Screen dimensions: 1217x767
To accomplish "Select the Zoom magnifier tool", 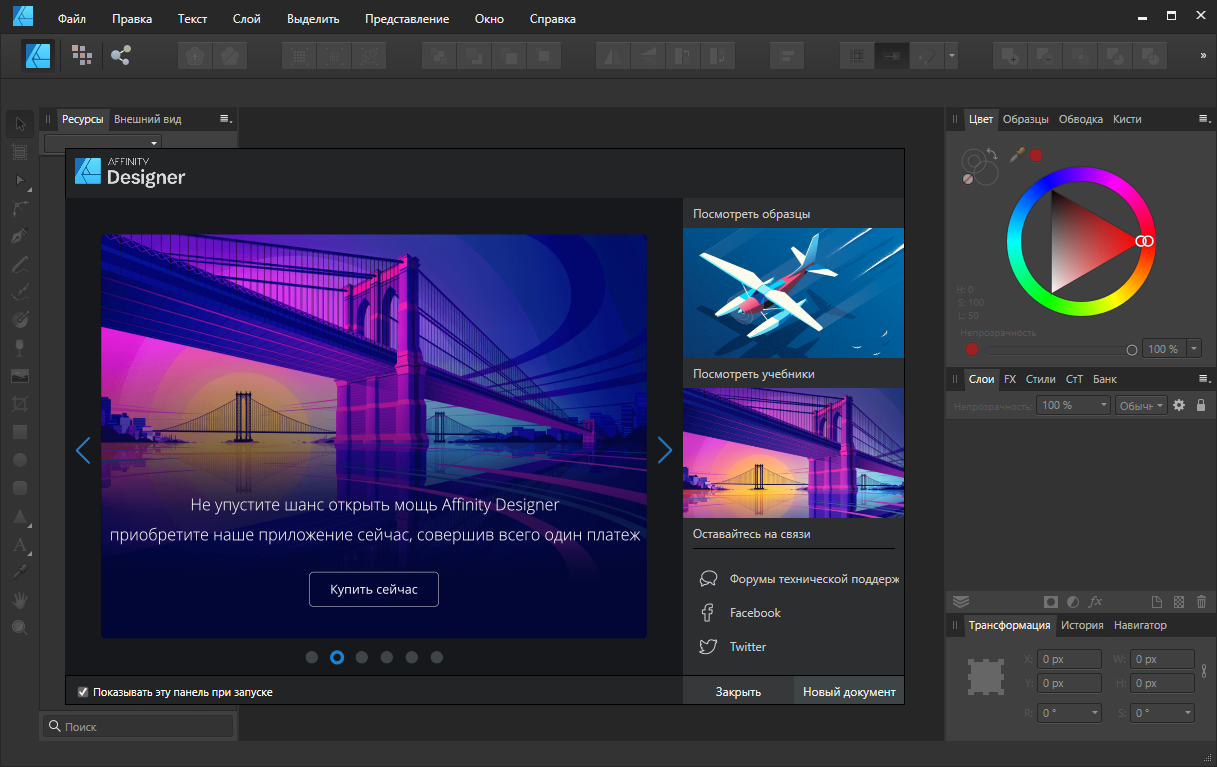I will pos(20,628).
